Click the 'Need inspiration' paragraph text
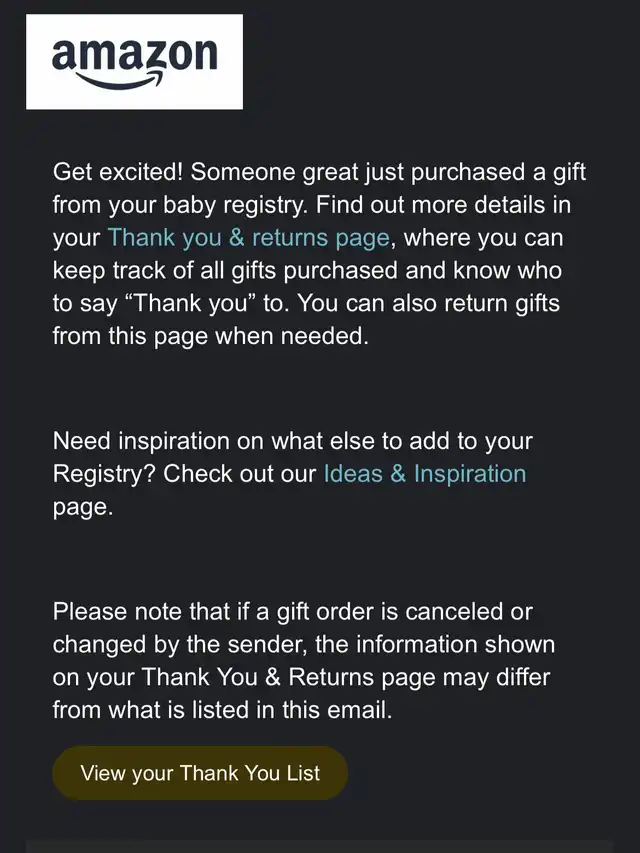 (292, 473)
